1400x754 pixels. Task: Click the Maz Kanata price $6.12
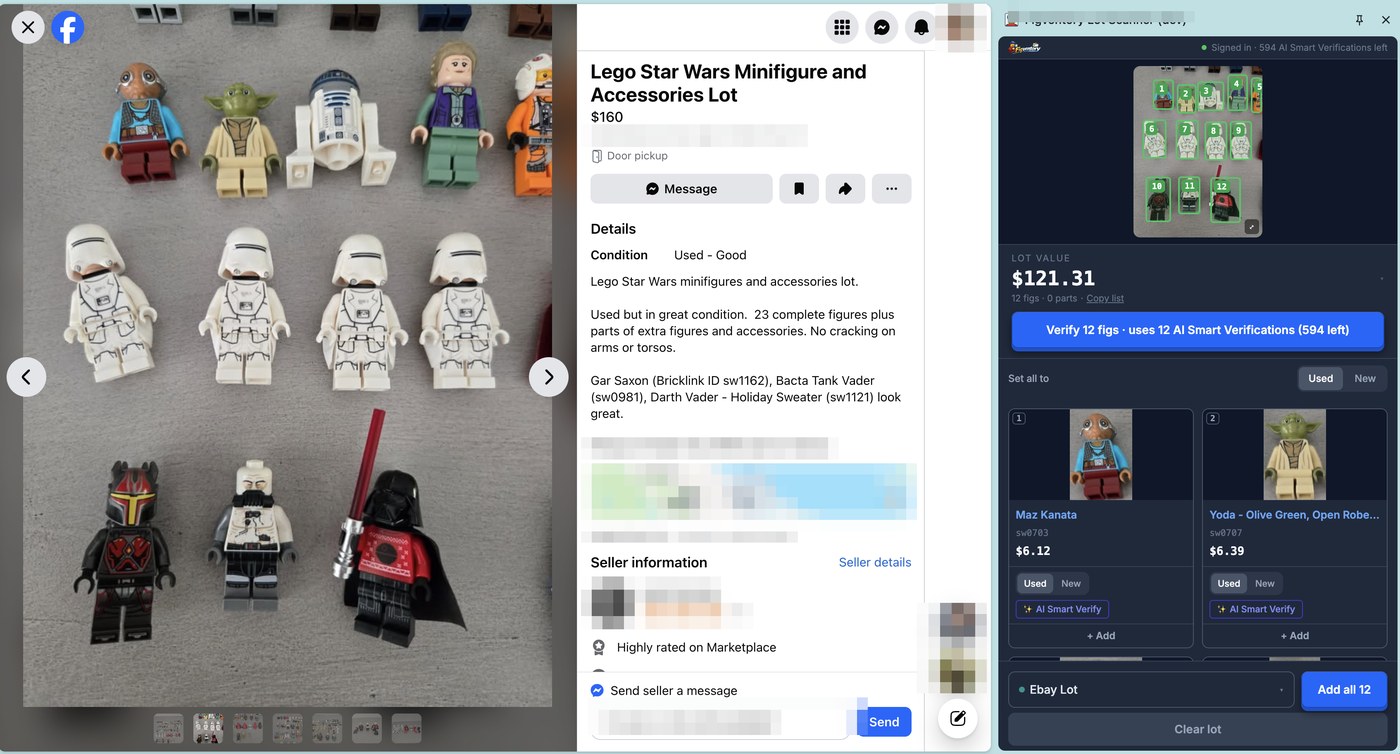[x=1033, y=551]
